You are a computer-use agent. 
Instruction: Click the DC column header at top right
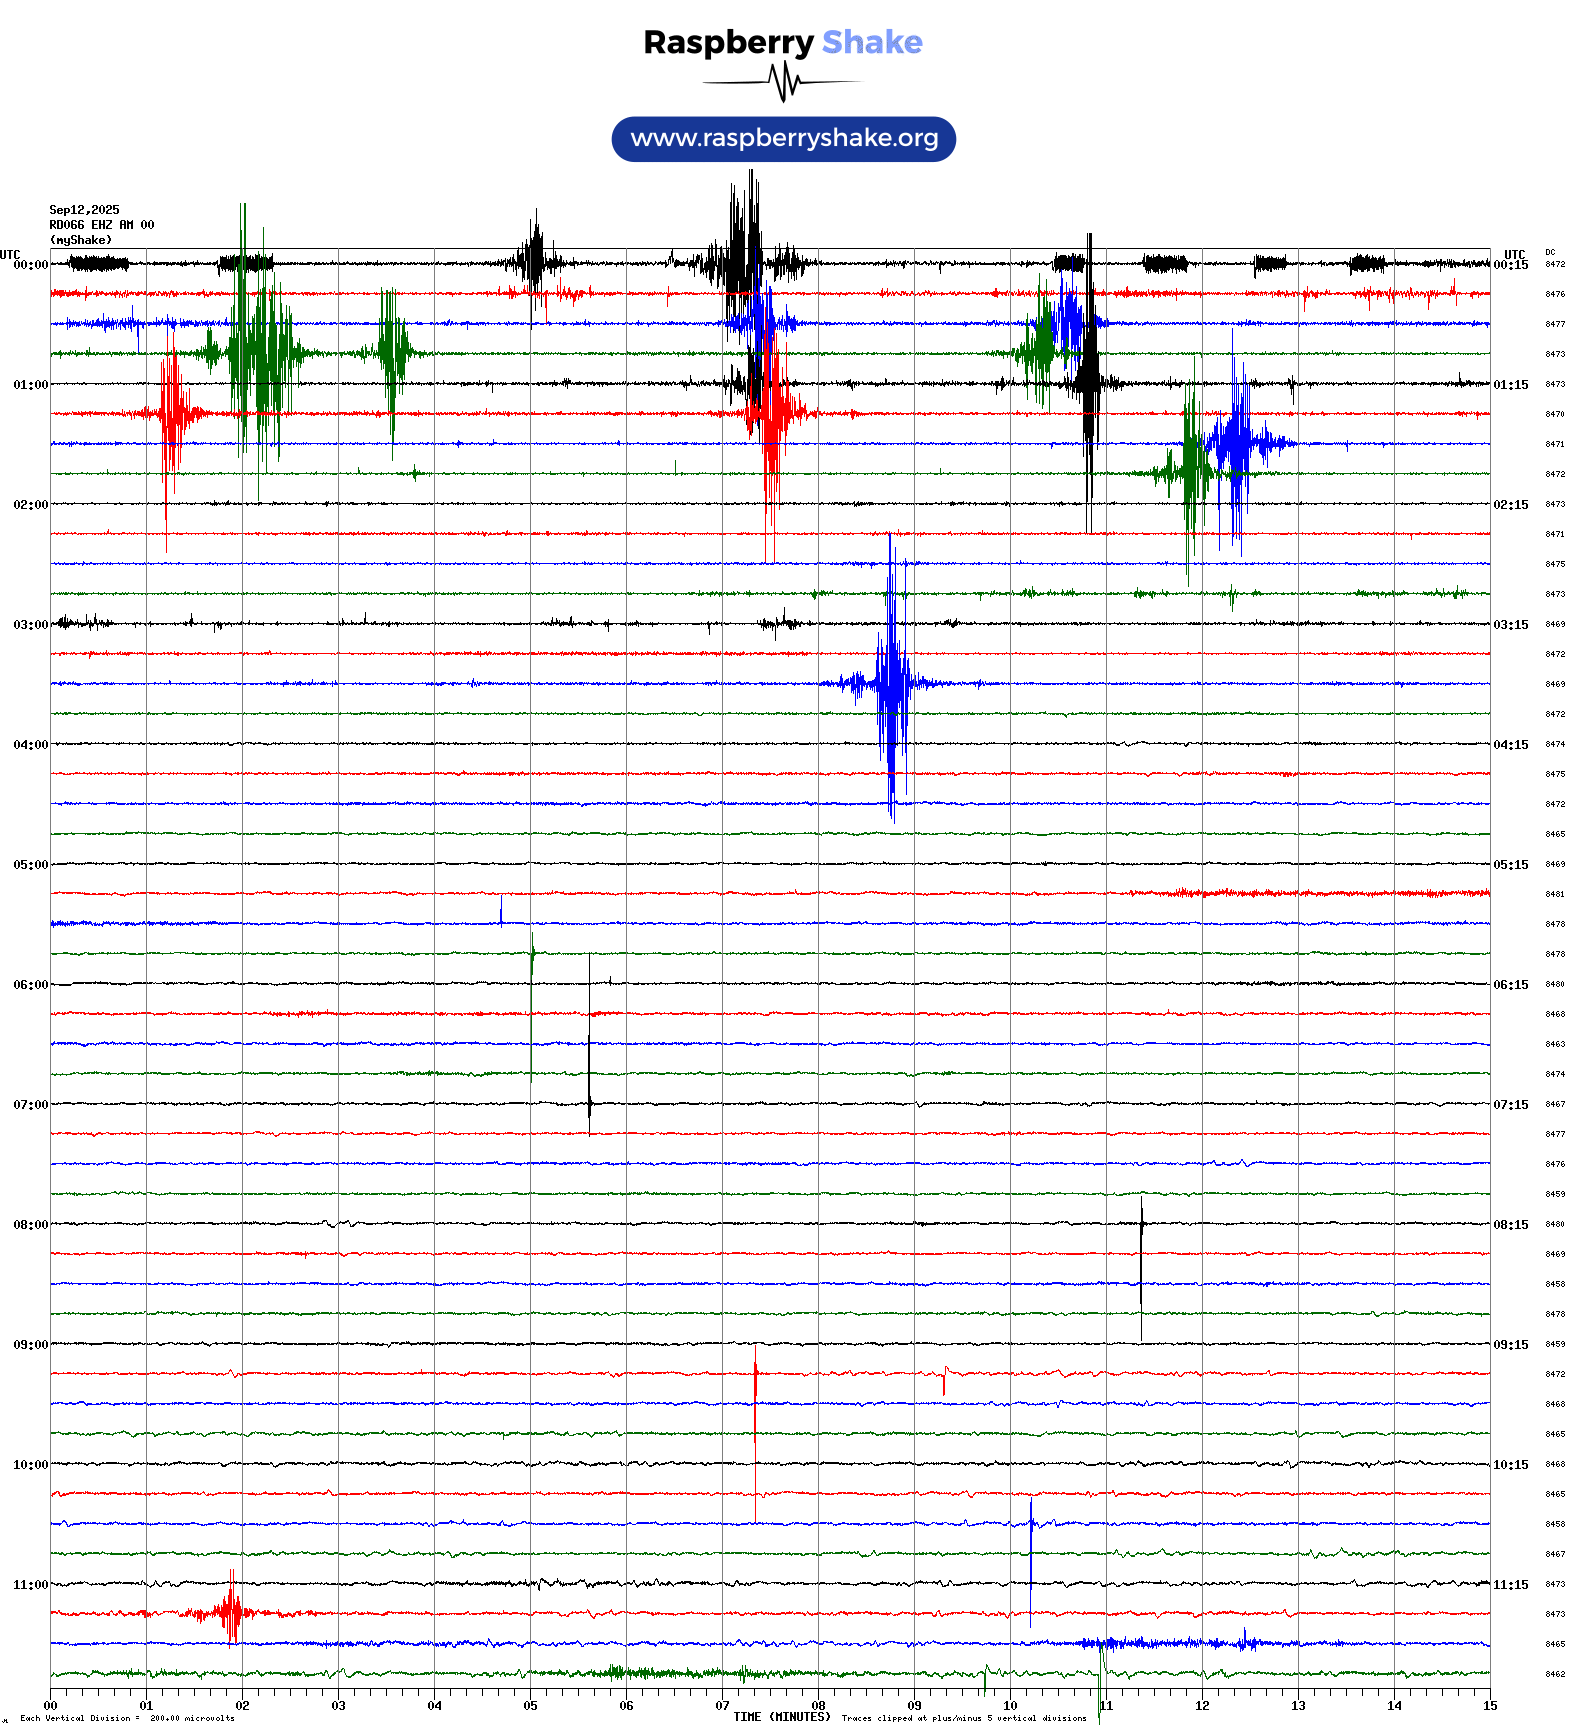tap(1550, 252)
